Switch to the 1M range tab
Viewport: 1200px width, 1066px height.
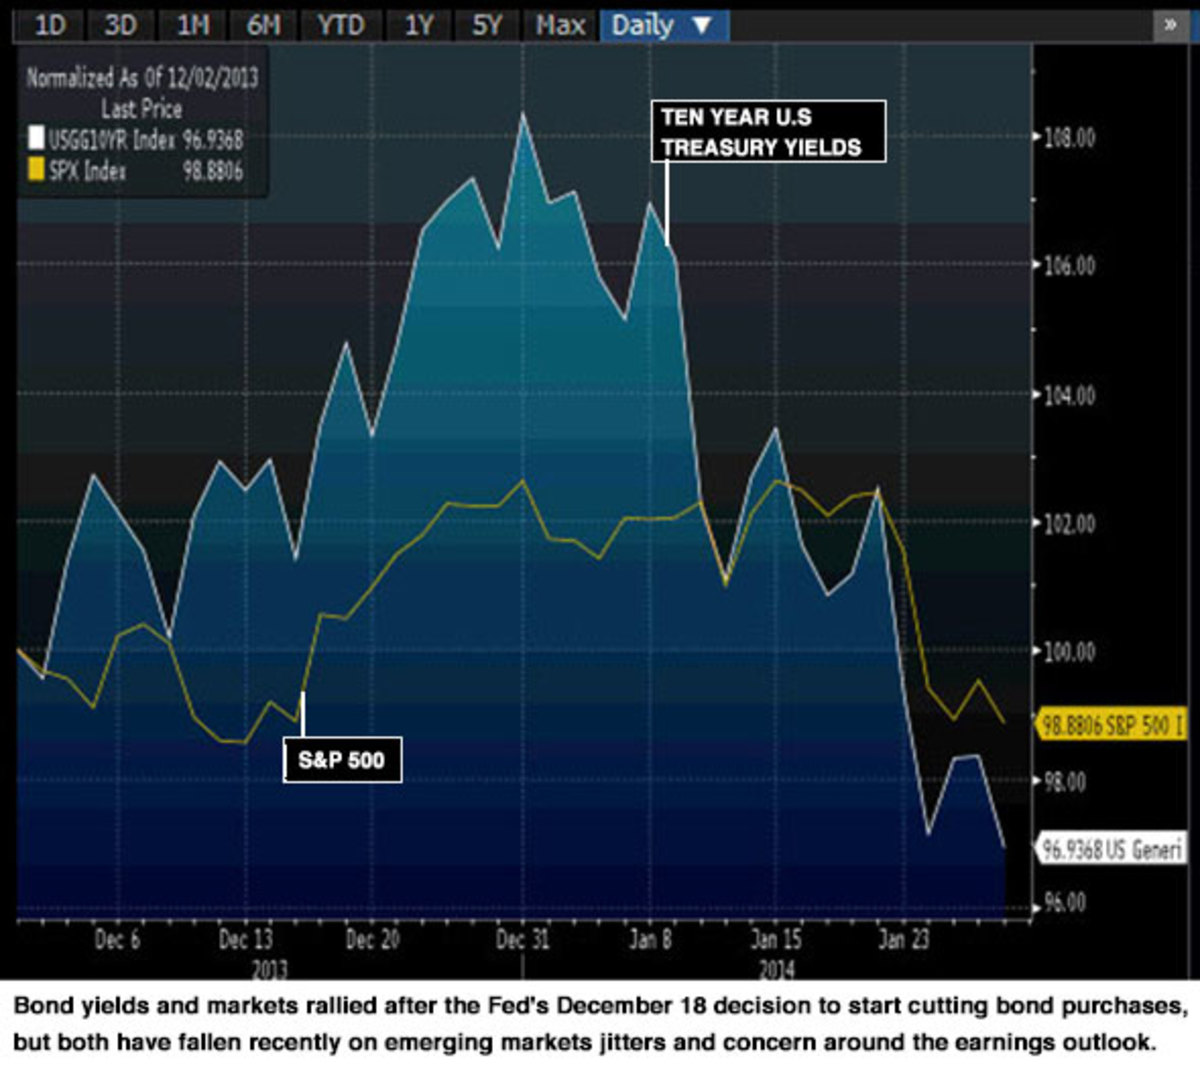193,25
